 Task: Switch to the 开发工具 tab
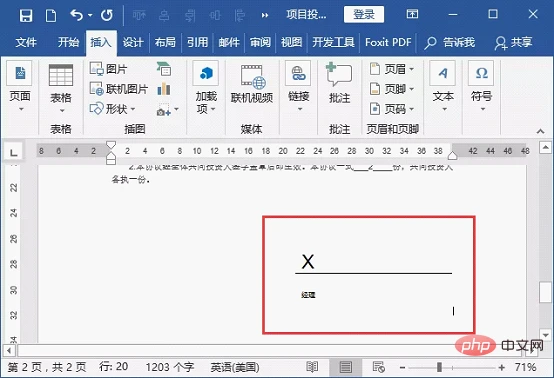333,42
